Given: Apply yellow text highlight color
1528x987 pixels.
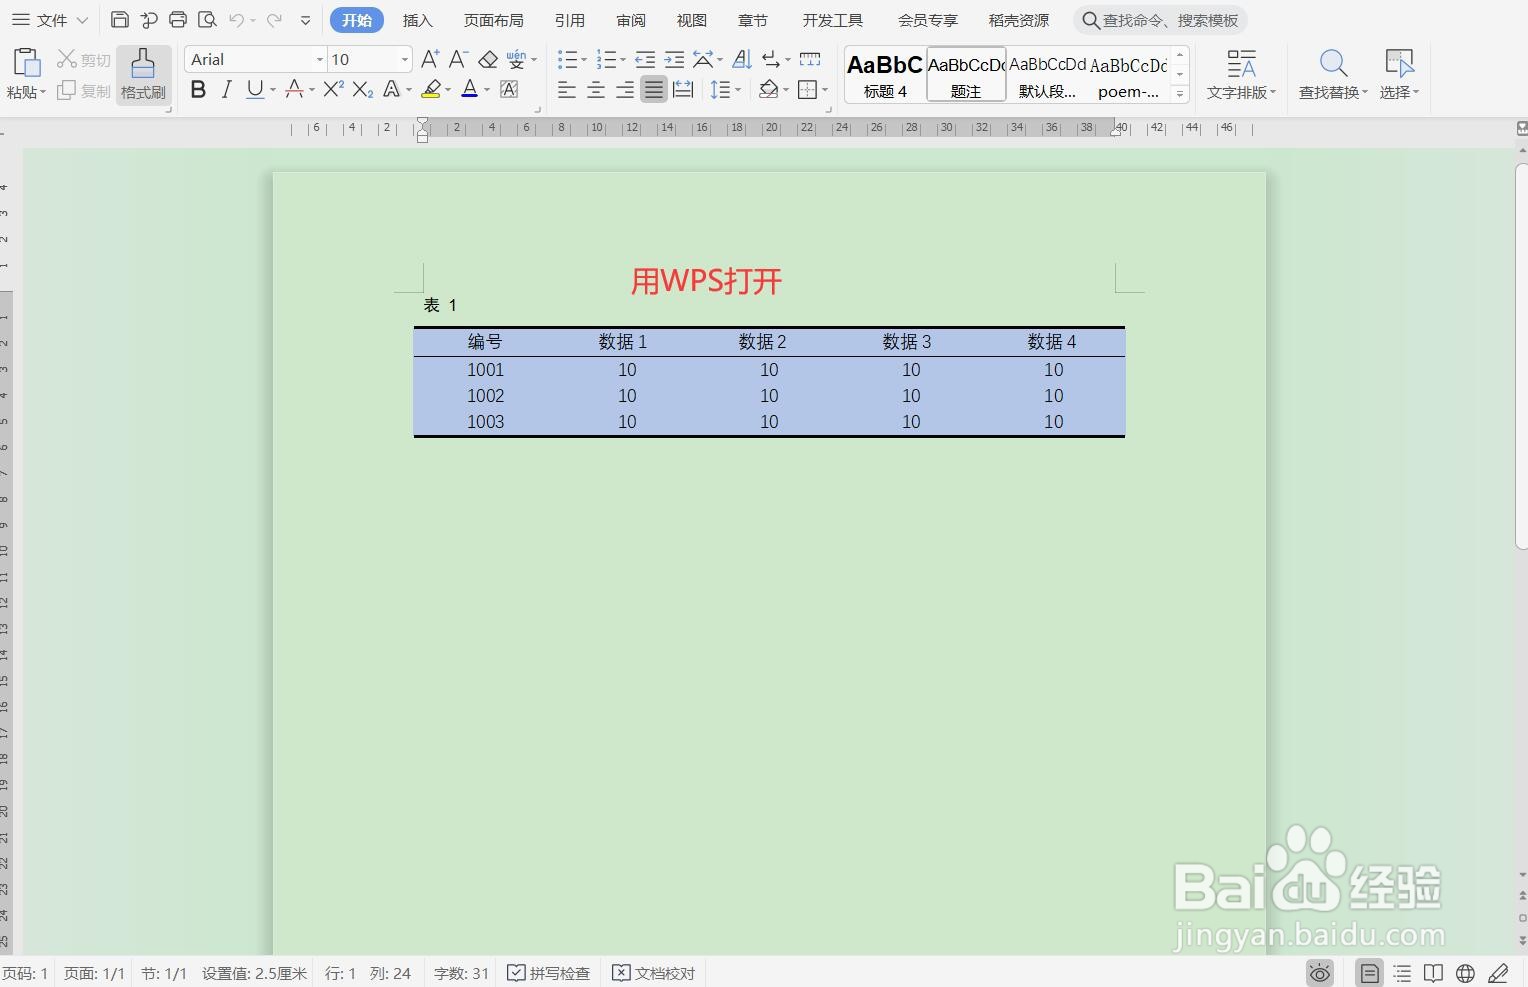Looking at the screenshot, I should pos(431,90).
